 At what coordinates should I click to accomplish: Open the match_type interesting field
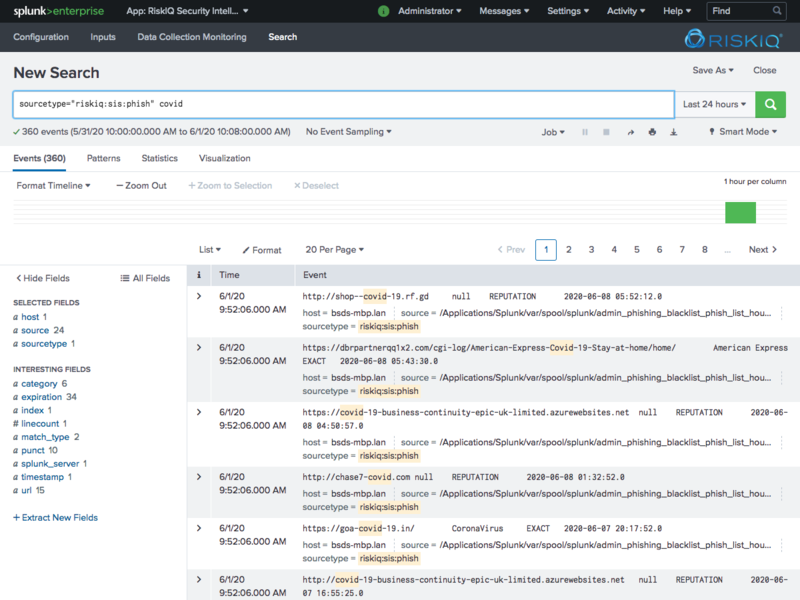coord(46,437)
